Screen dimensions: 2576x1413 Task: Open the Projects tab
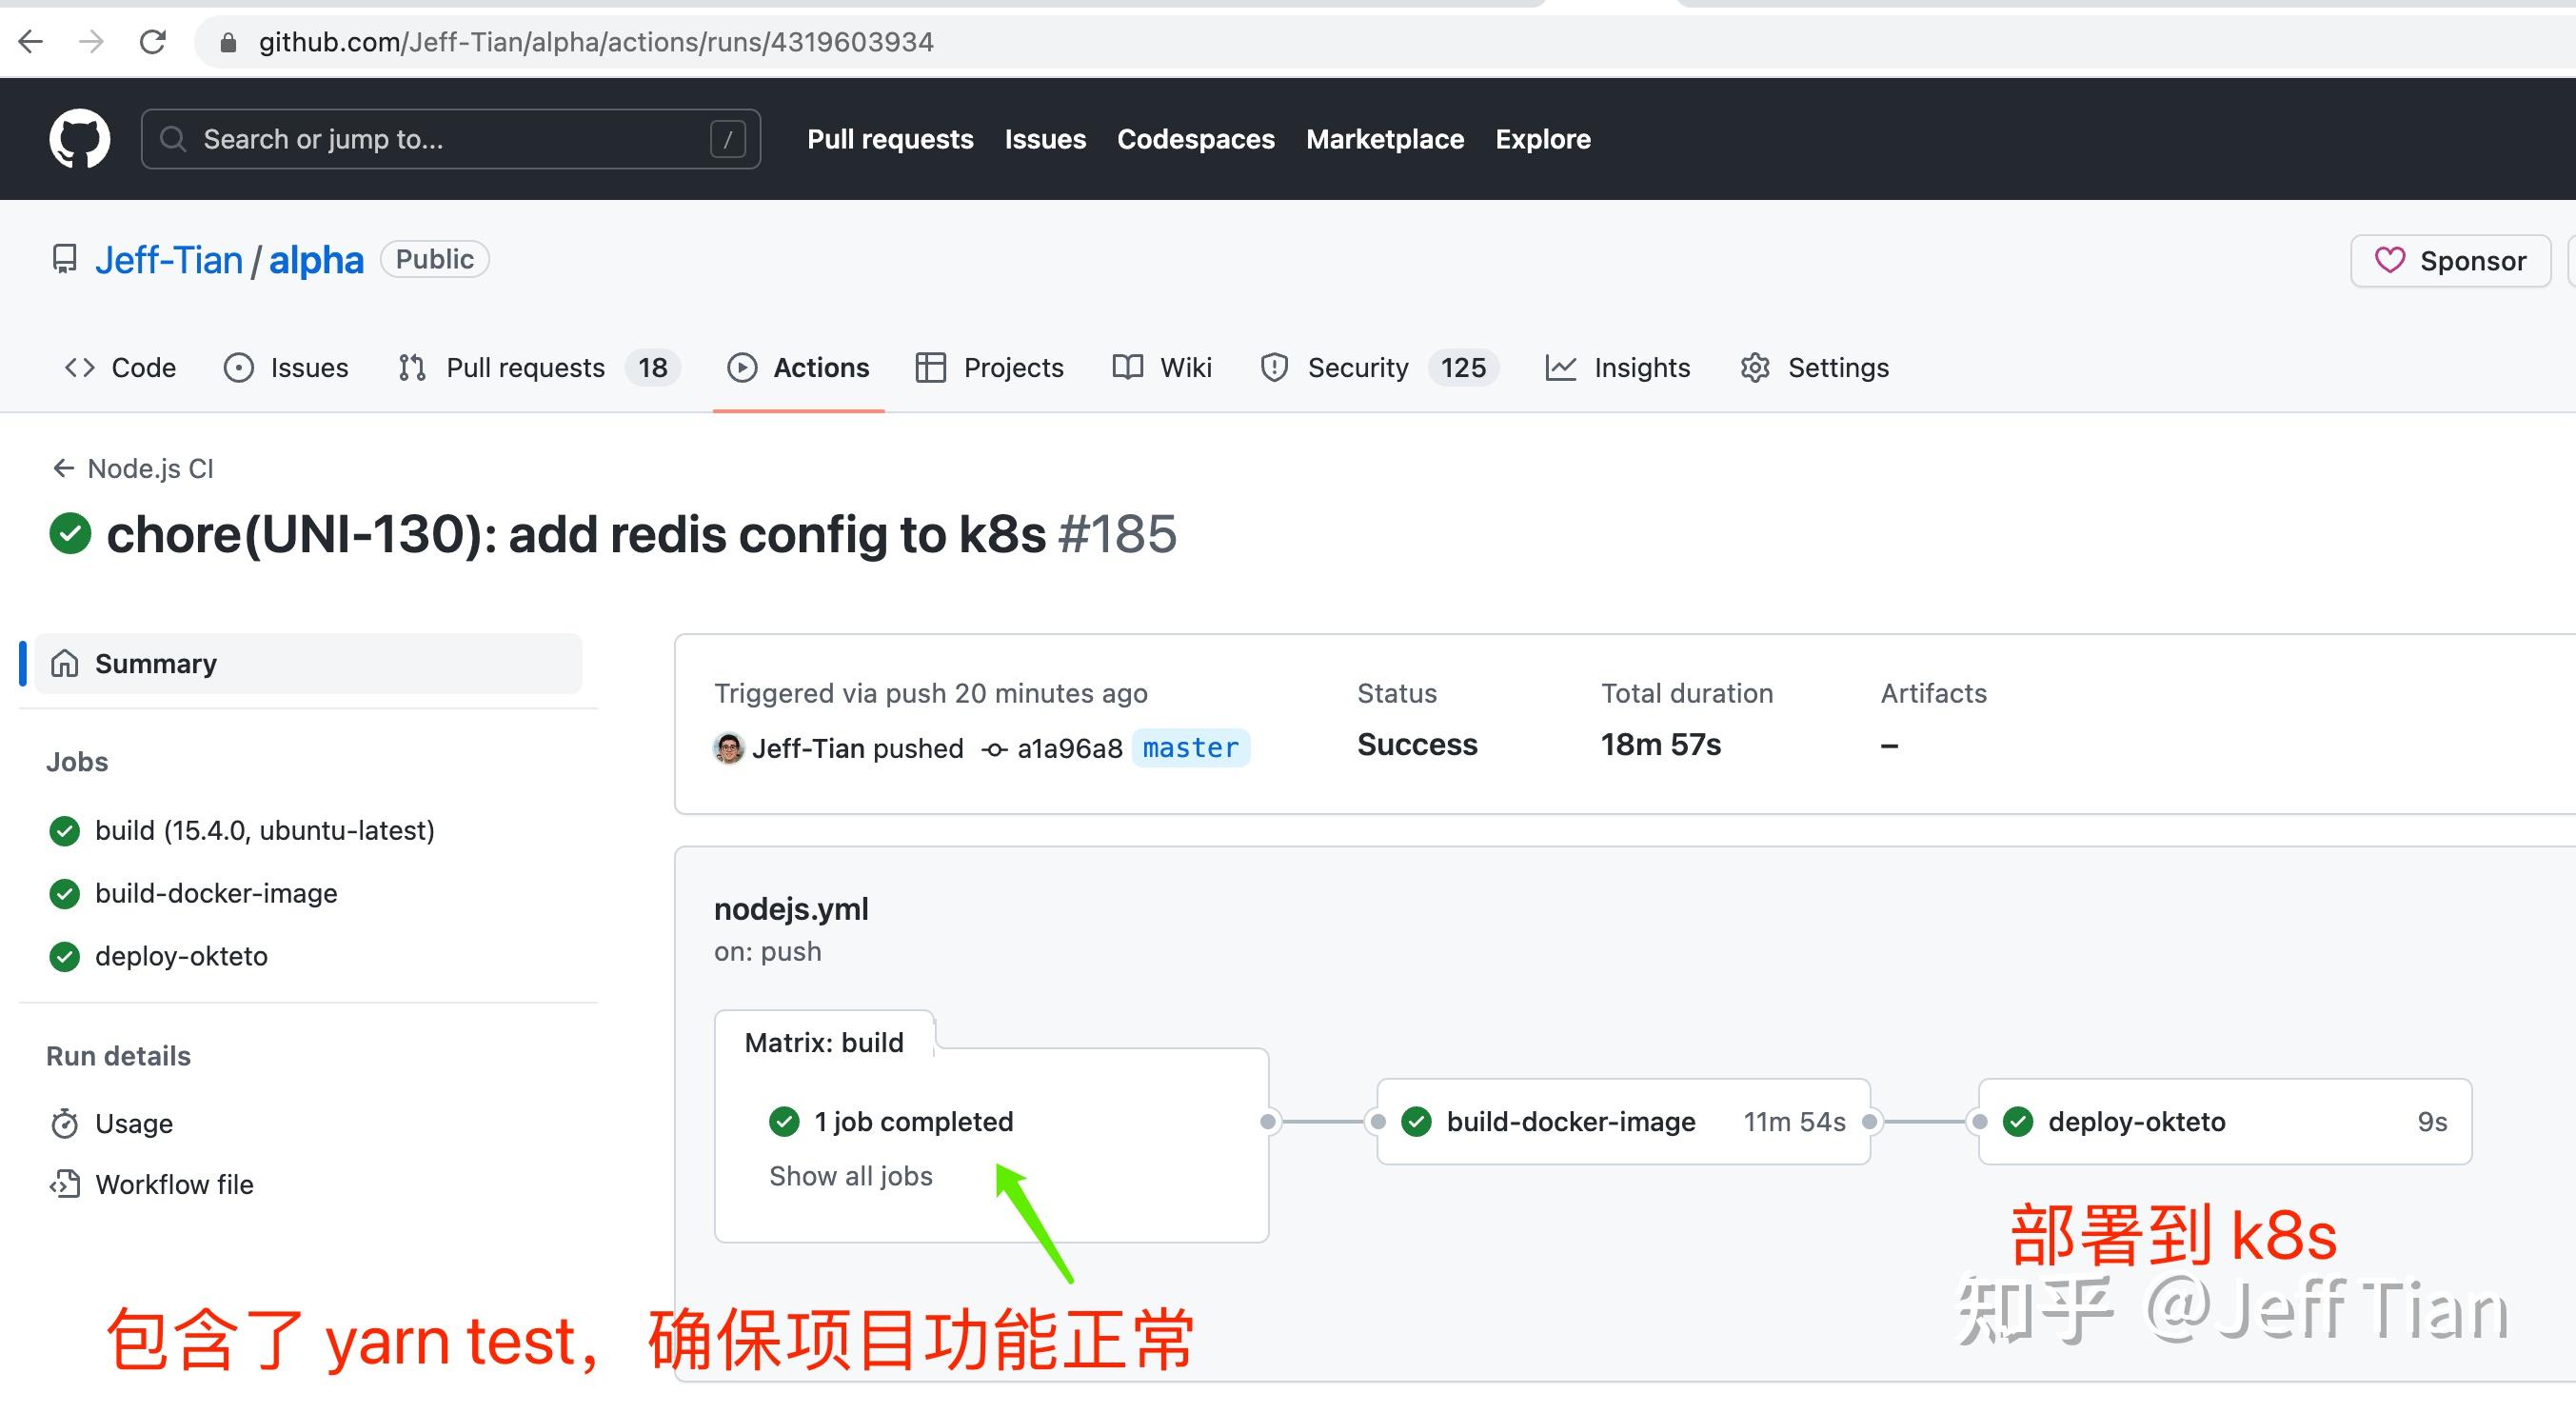(989, 368)
